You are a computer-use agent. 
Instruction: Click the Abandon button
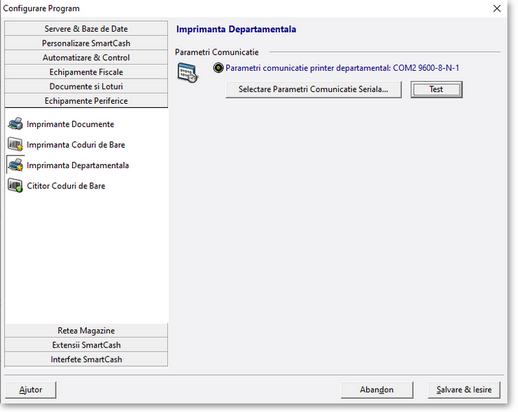click(x=377, y=390)
